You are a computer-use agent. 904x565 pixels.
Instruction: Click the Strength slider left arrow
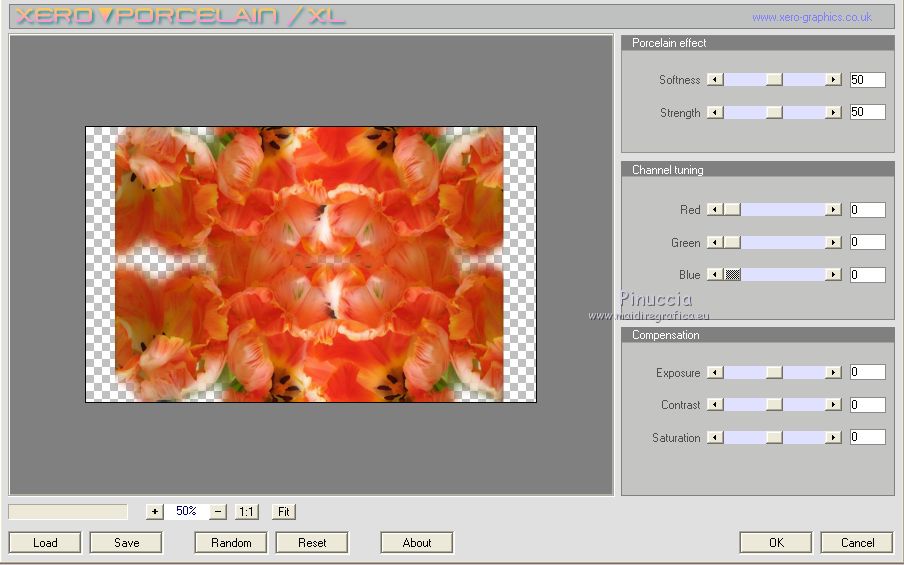tap(715, 112)
